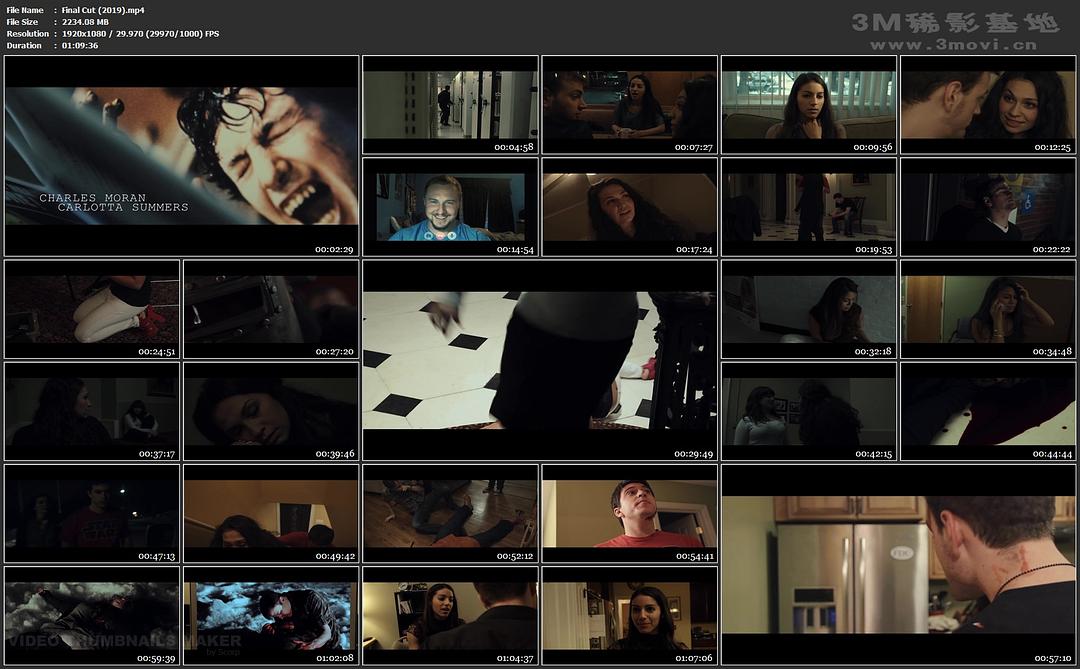
Task: Select the snow scene thumbnail at 01:02:08
Action: pyautogui.click(x=271, y=615)
